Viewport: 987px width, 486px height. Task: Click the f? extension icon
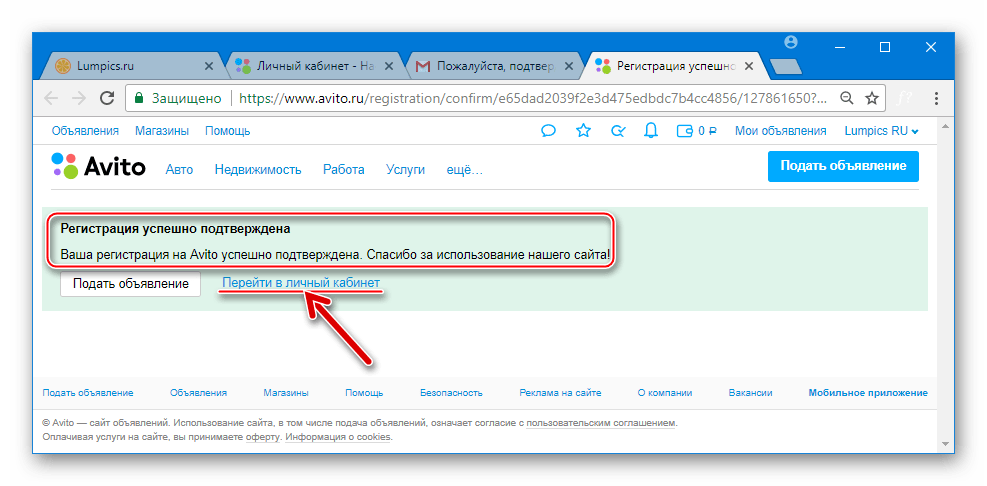tap(905, 98)
